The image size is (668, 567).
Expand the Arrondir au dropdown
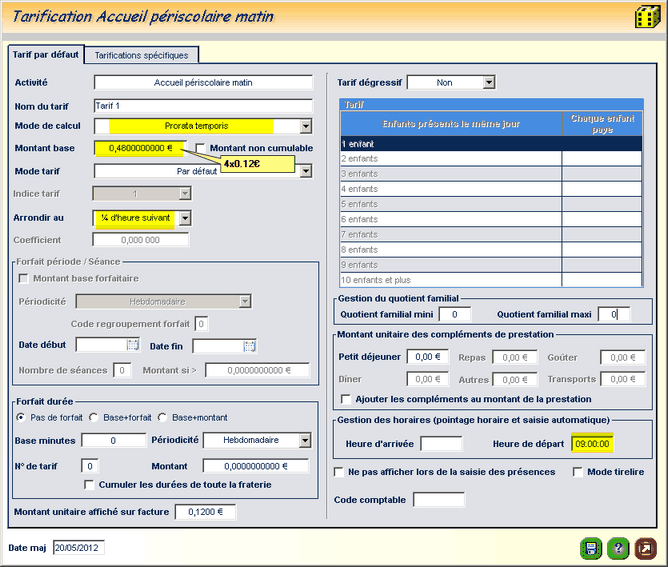click(x=184, y=218)
